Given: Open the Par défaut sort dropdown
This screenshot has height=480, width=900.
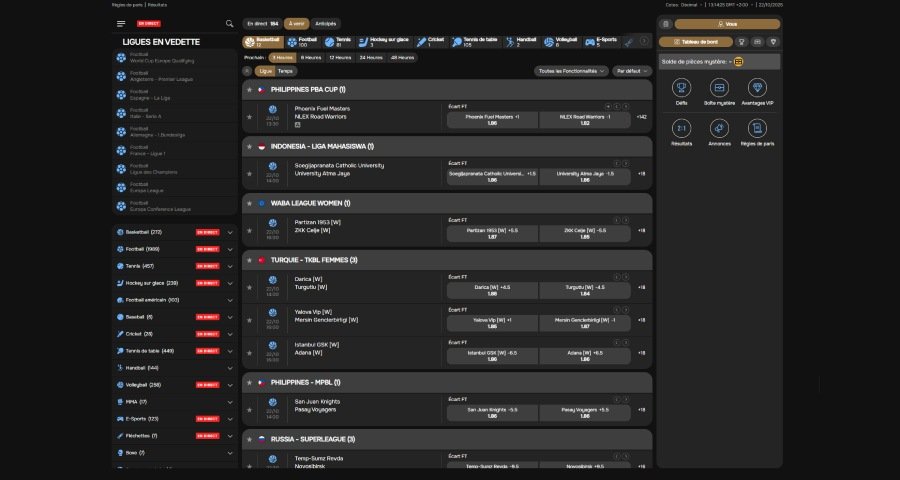Looking at the screenshot, I should [x=630, y=71].
